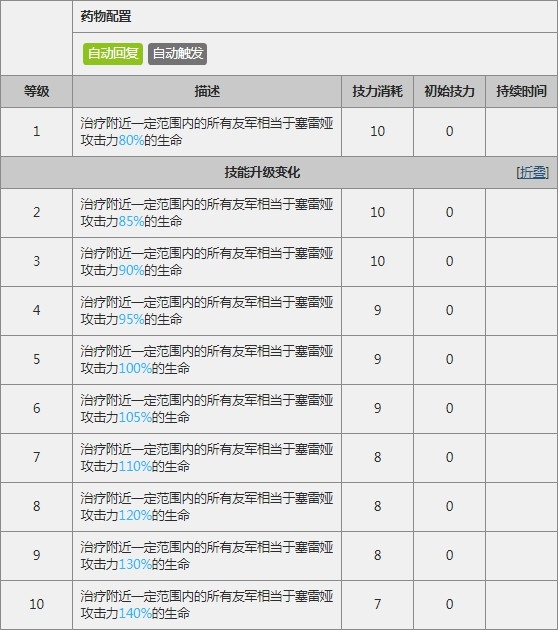
Task: Select the level 1 description with 80%
Action: click(207, 132)
